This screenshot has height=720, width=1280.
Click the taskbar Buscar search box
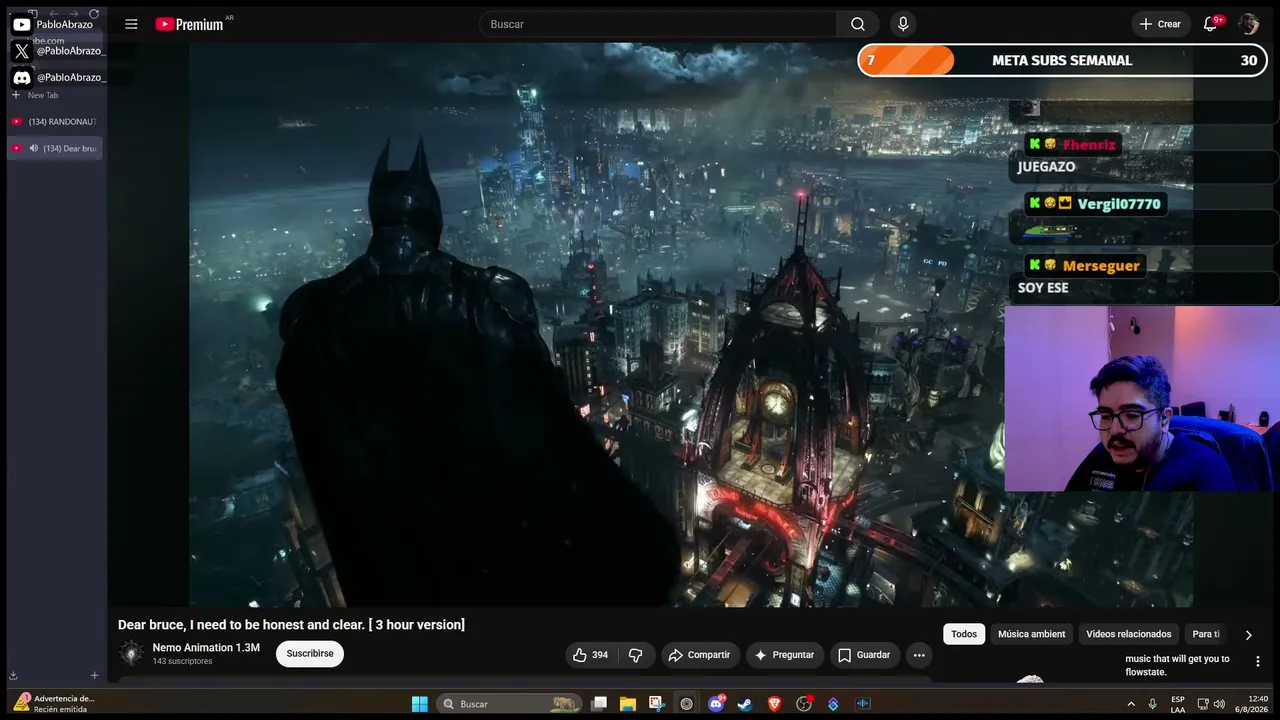pyautogui.click(x=509, y=704)
